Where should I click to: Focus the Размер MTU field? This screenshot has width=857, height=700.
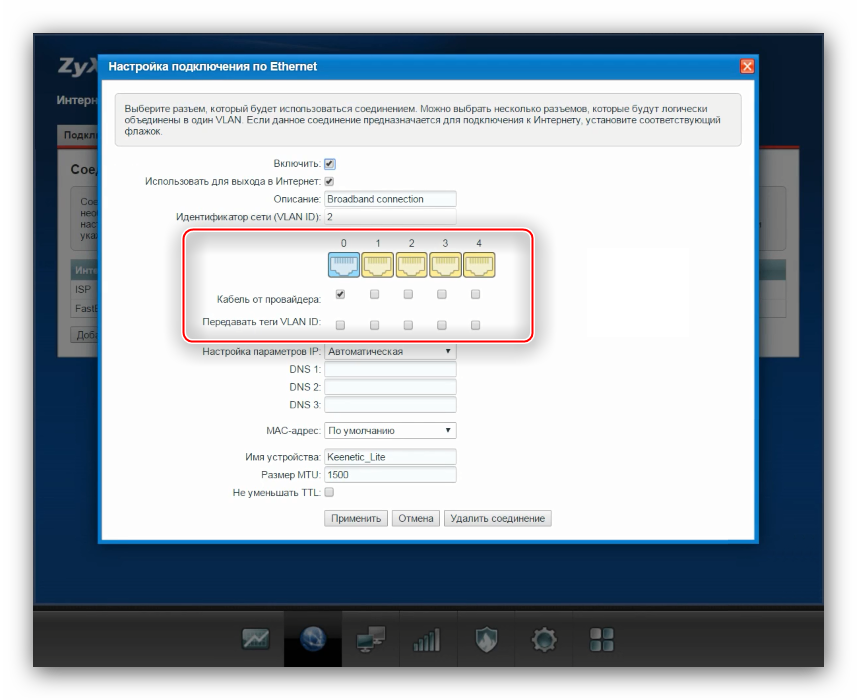390,475
